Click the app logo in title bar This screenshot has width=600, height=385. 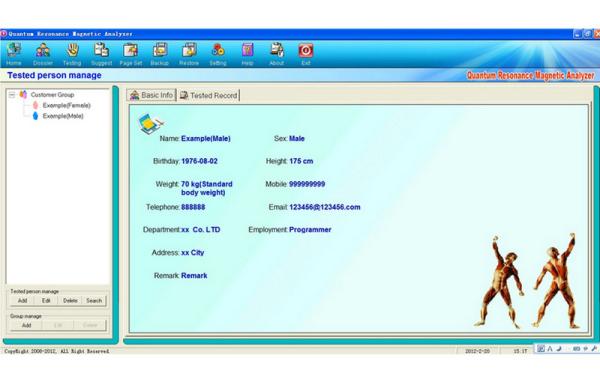(x=3, y=34)
